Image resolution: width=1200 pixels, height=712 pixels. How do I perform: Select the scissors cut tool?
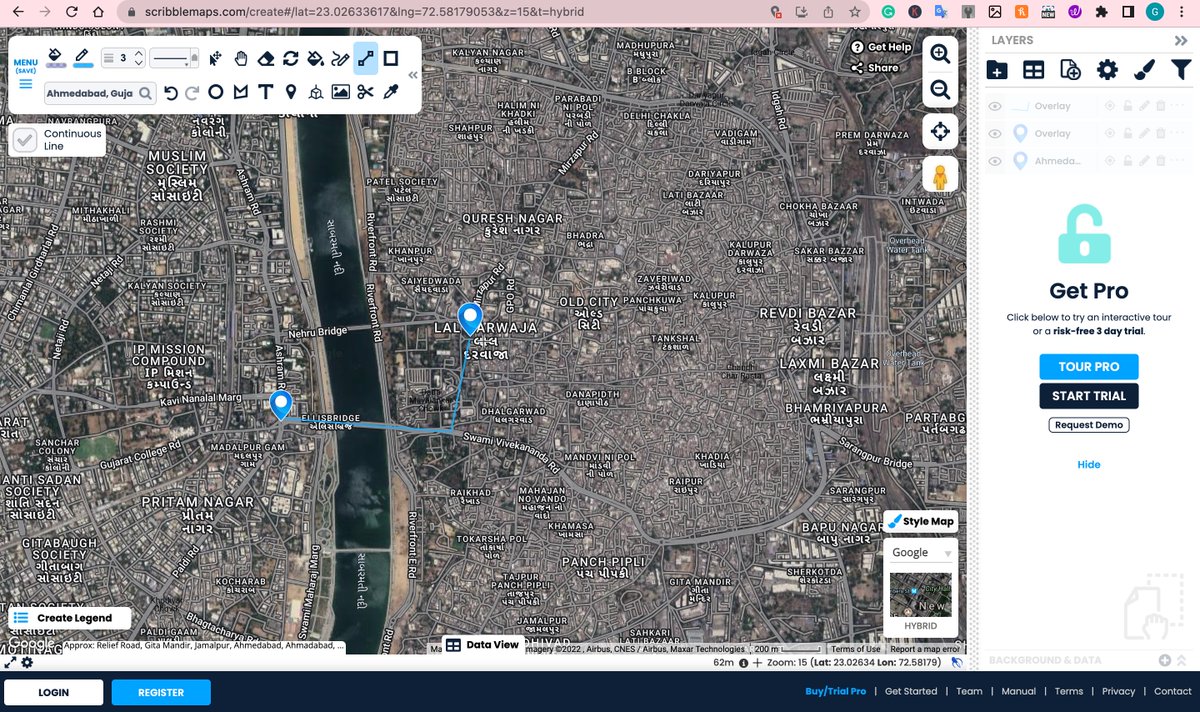365,92
